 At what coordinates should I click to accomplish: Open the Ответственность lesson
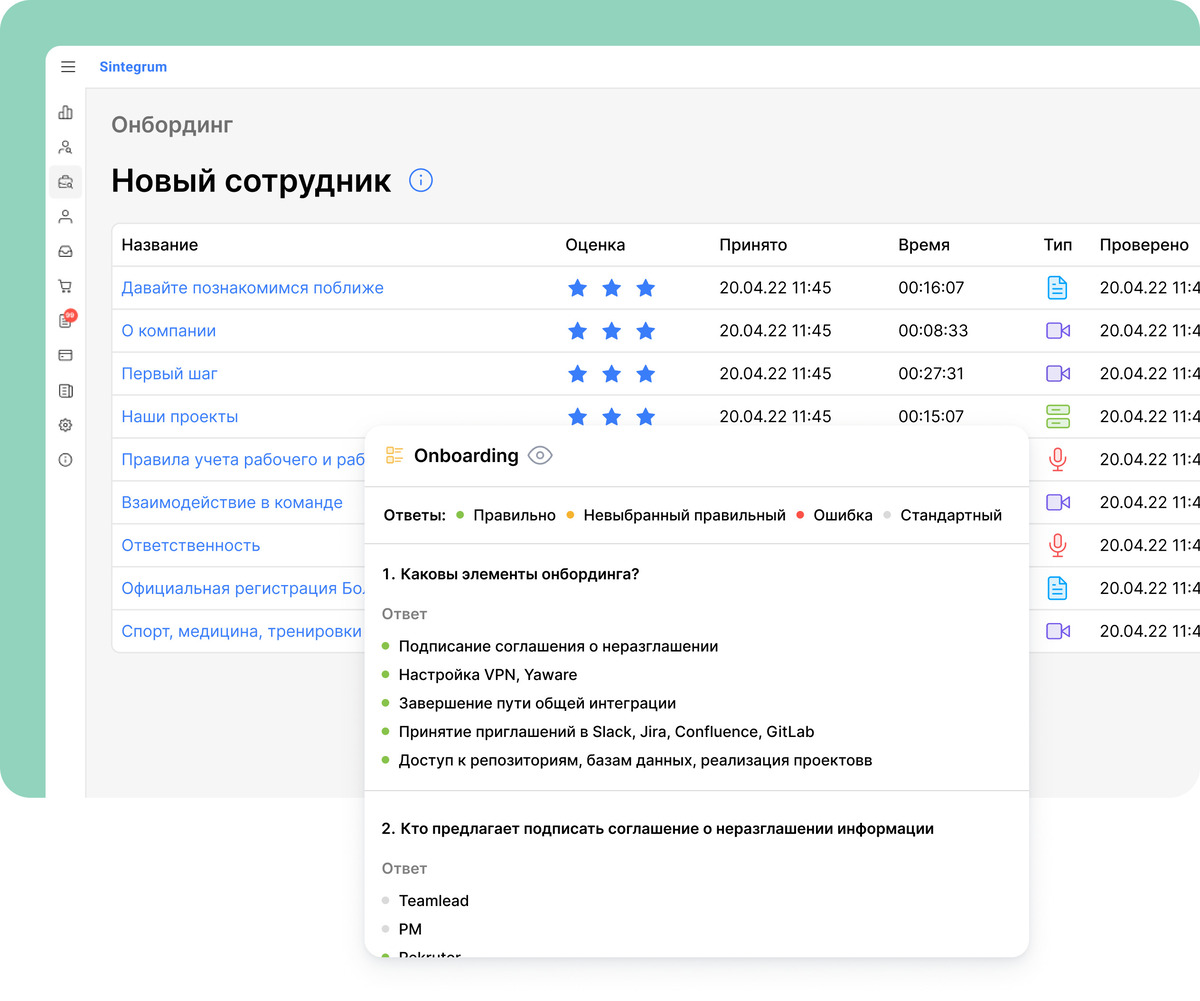[191, 545]
